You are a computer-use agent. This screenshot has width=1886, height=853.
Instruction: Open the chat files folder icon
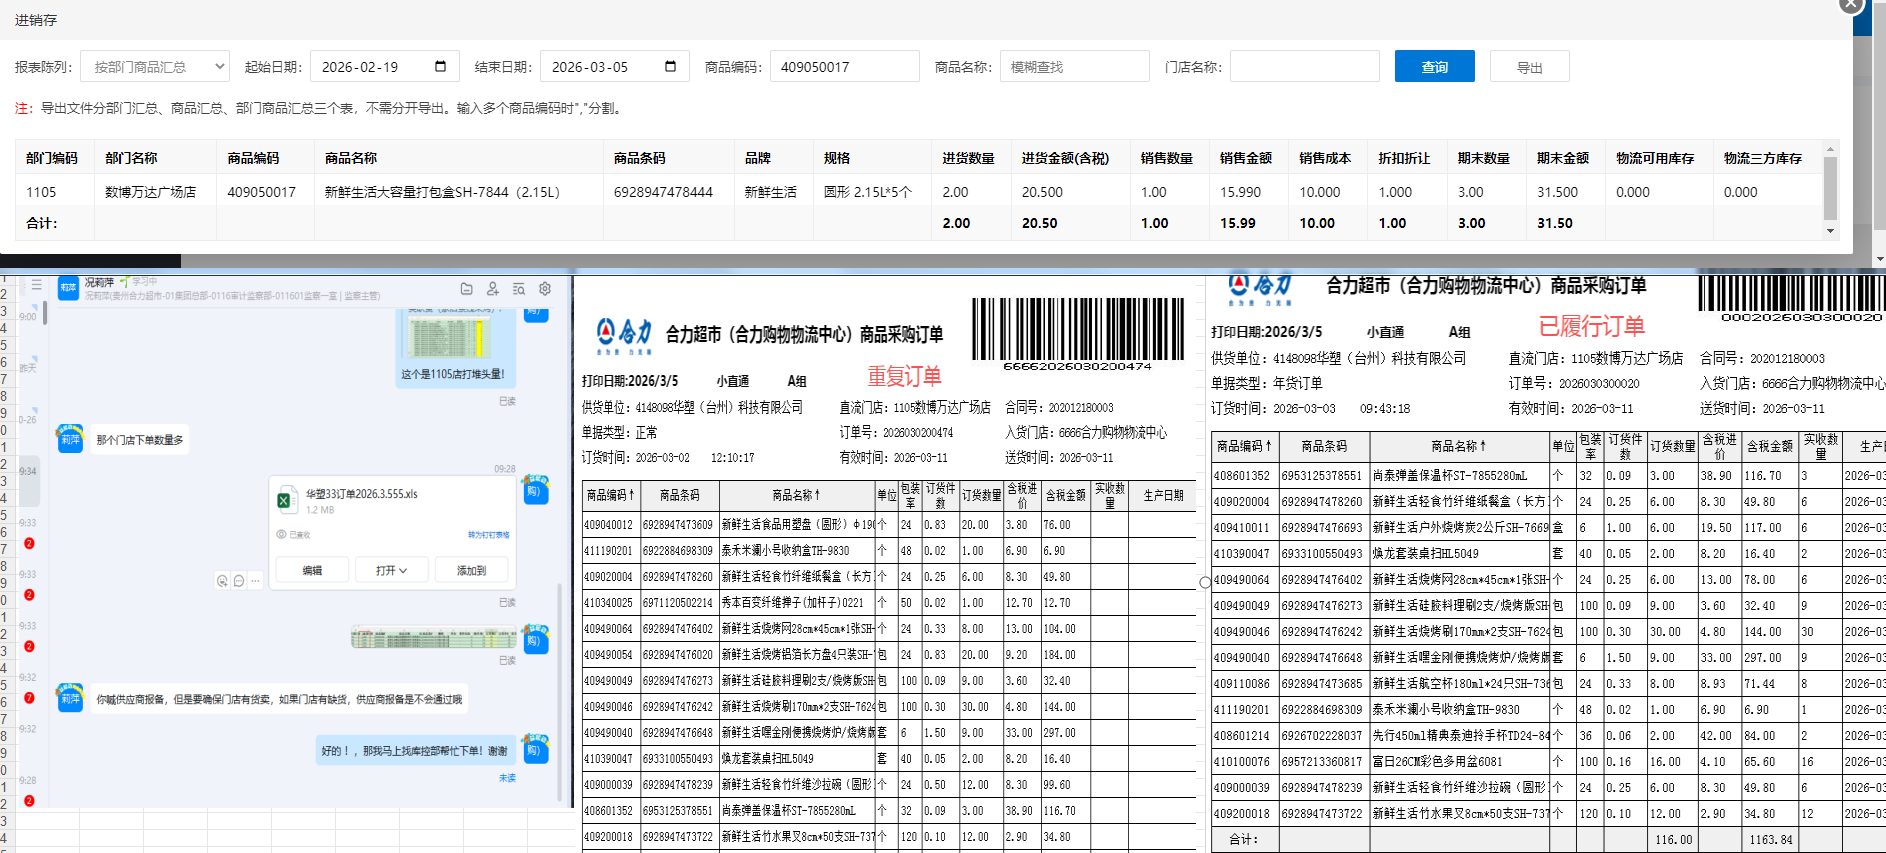coord(466,289)
